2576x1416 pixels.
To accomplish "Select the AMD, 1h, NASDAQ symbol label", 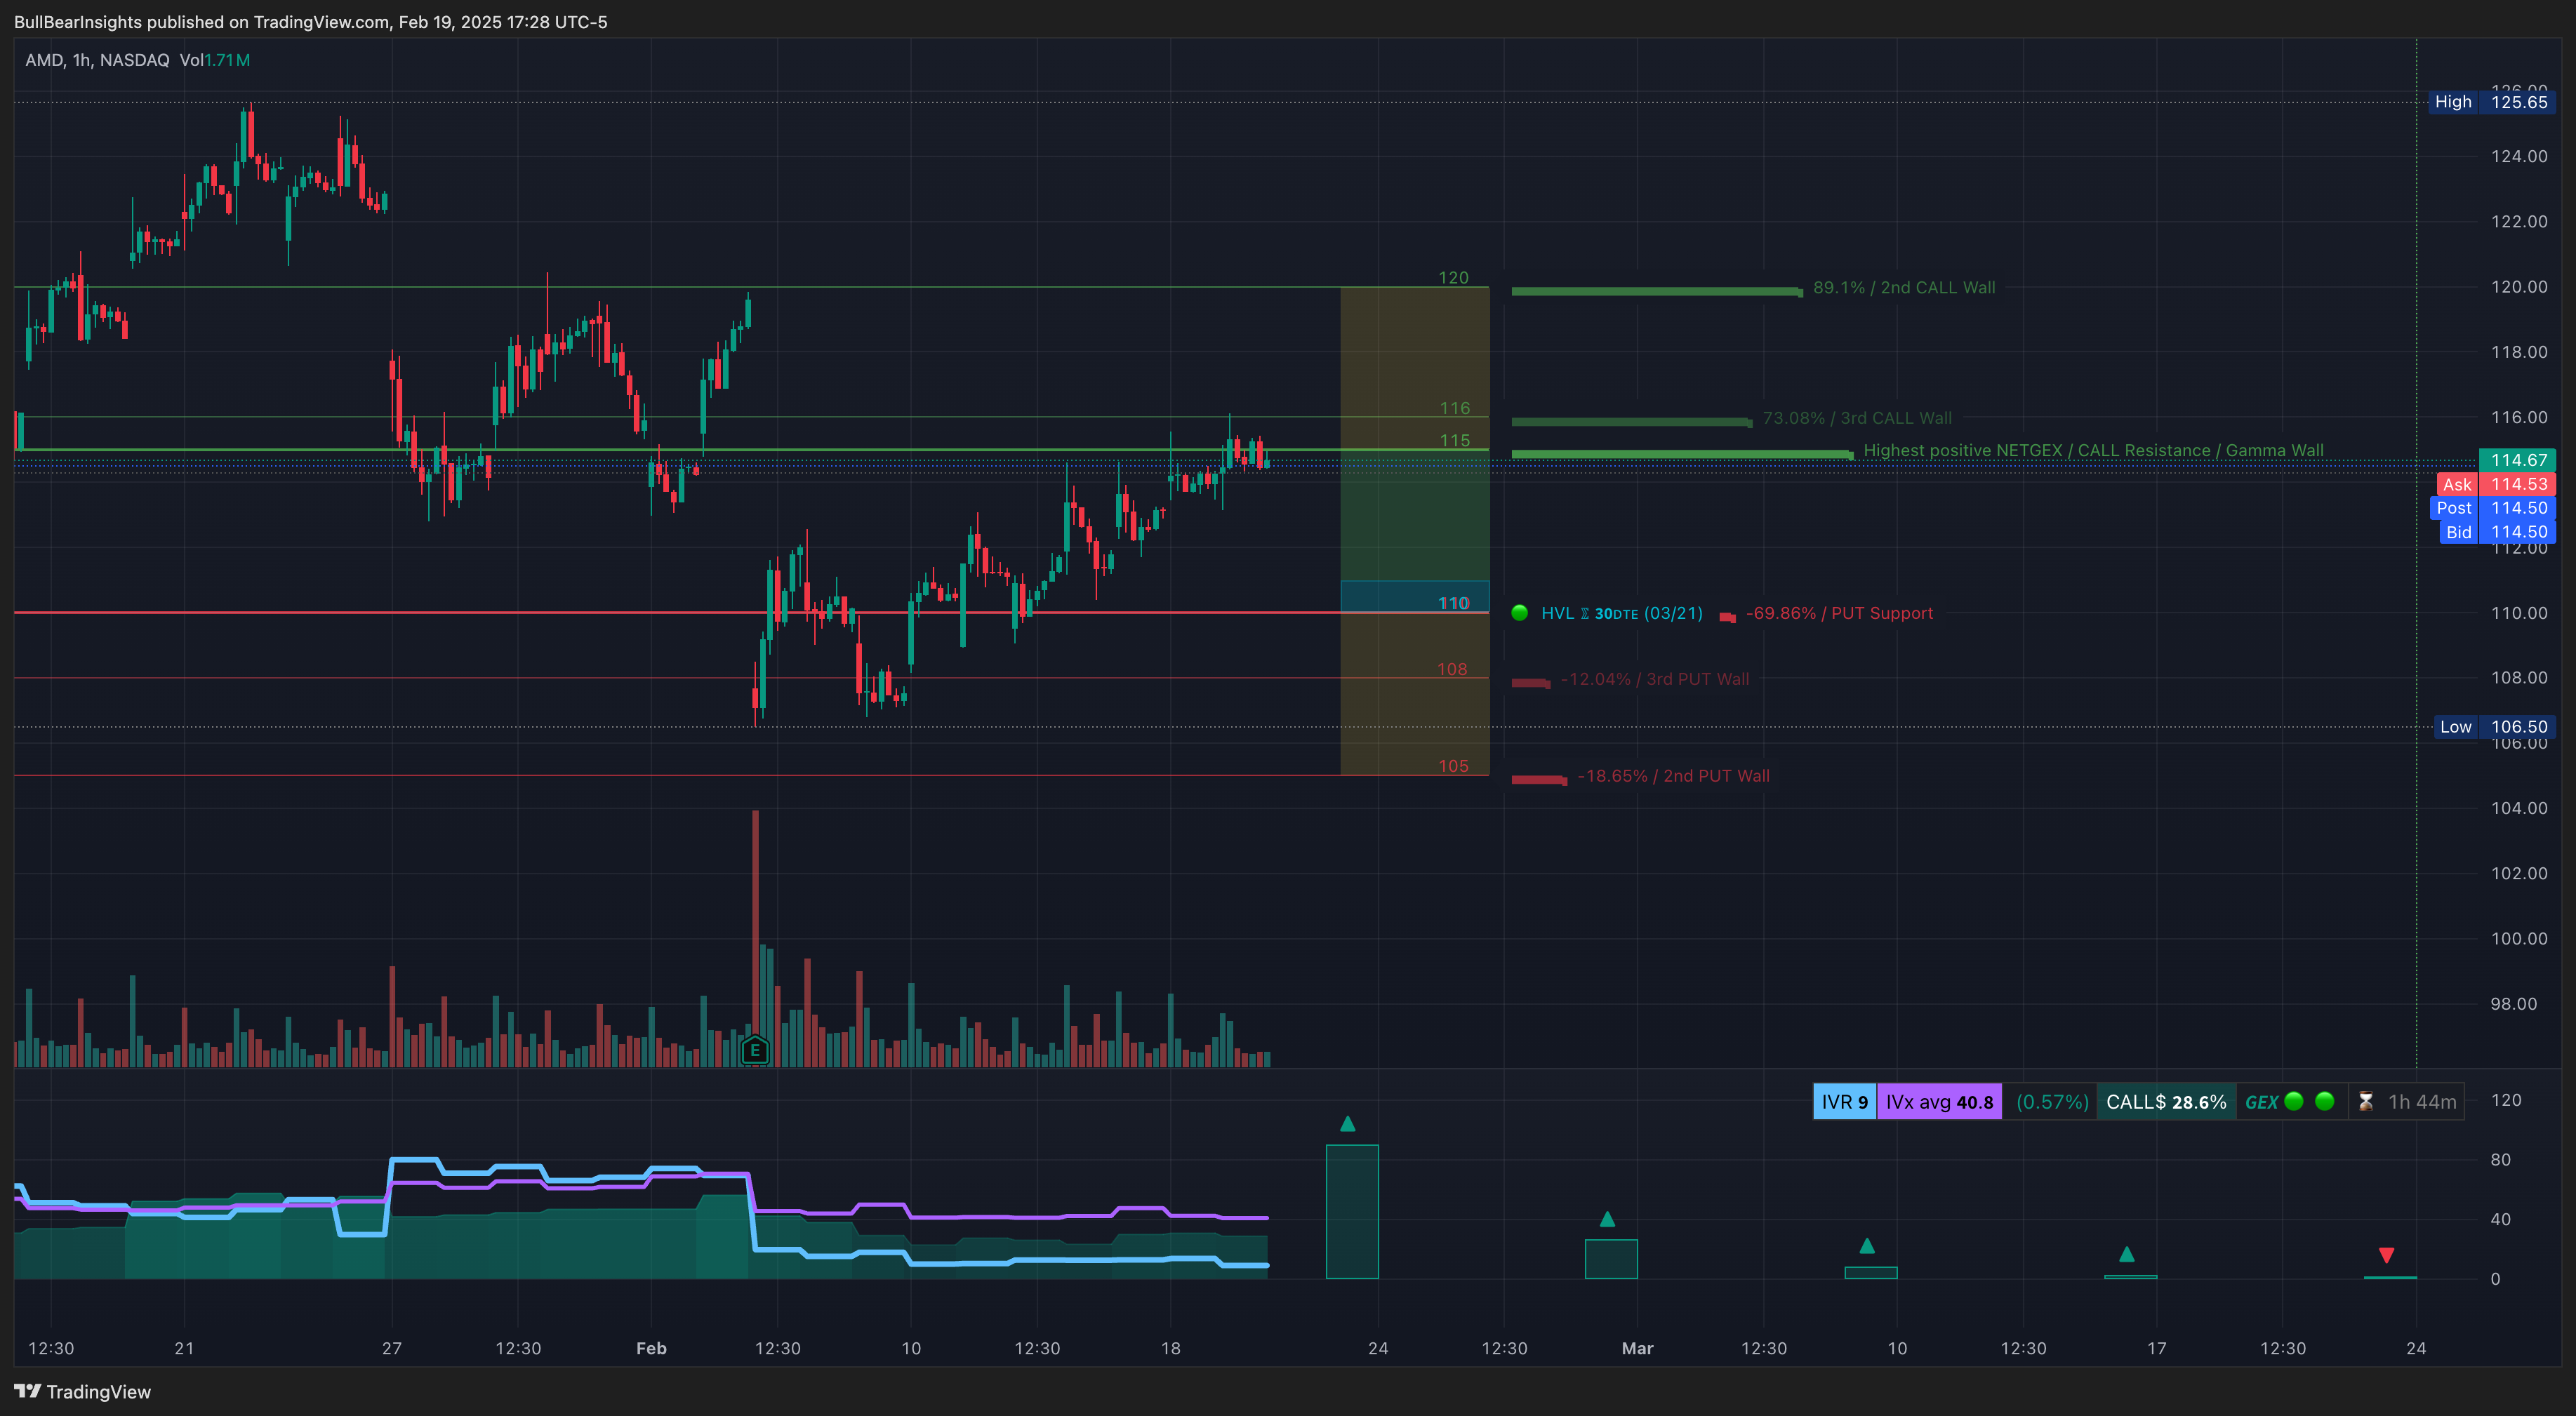I will pyautogui.click(x=97, y=60).
